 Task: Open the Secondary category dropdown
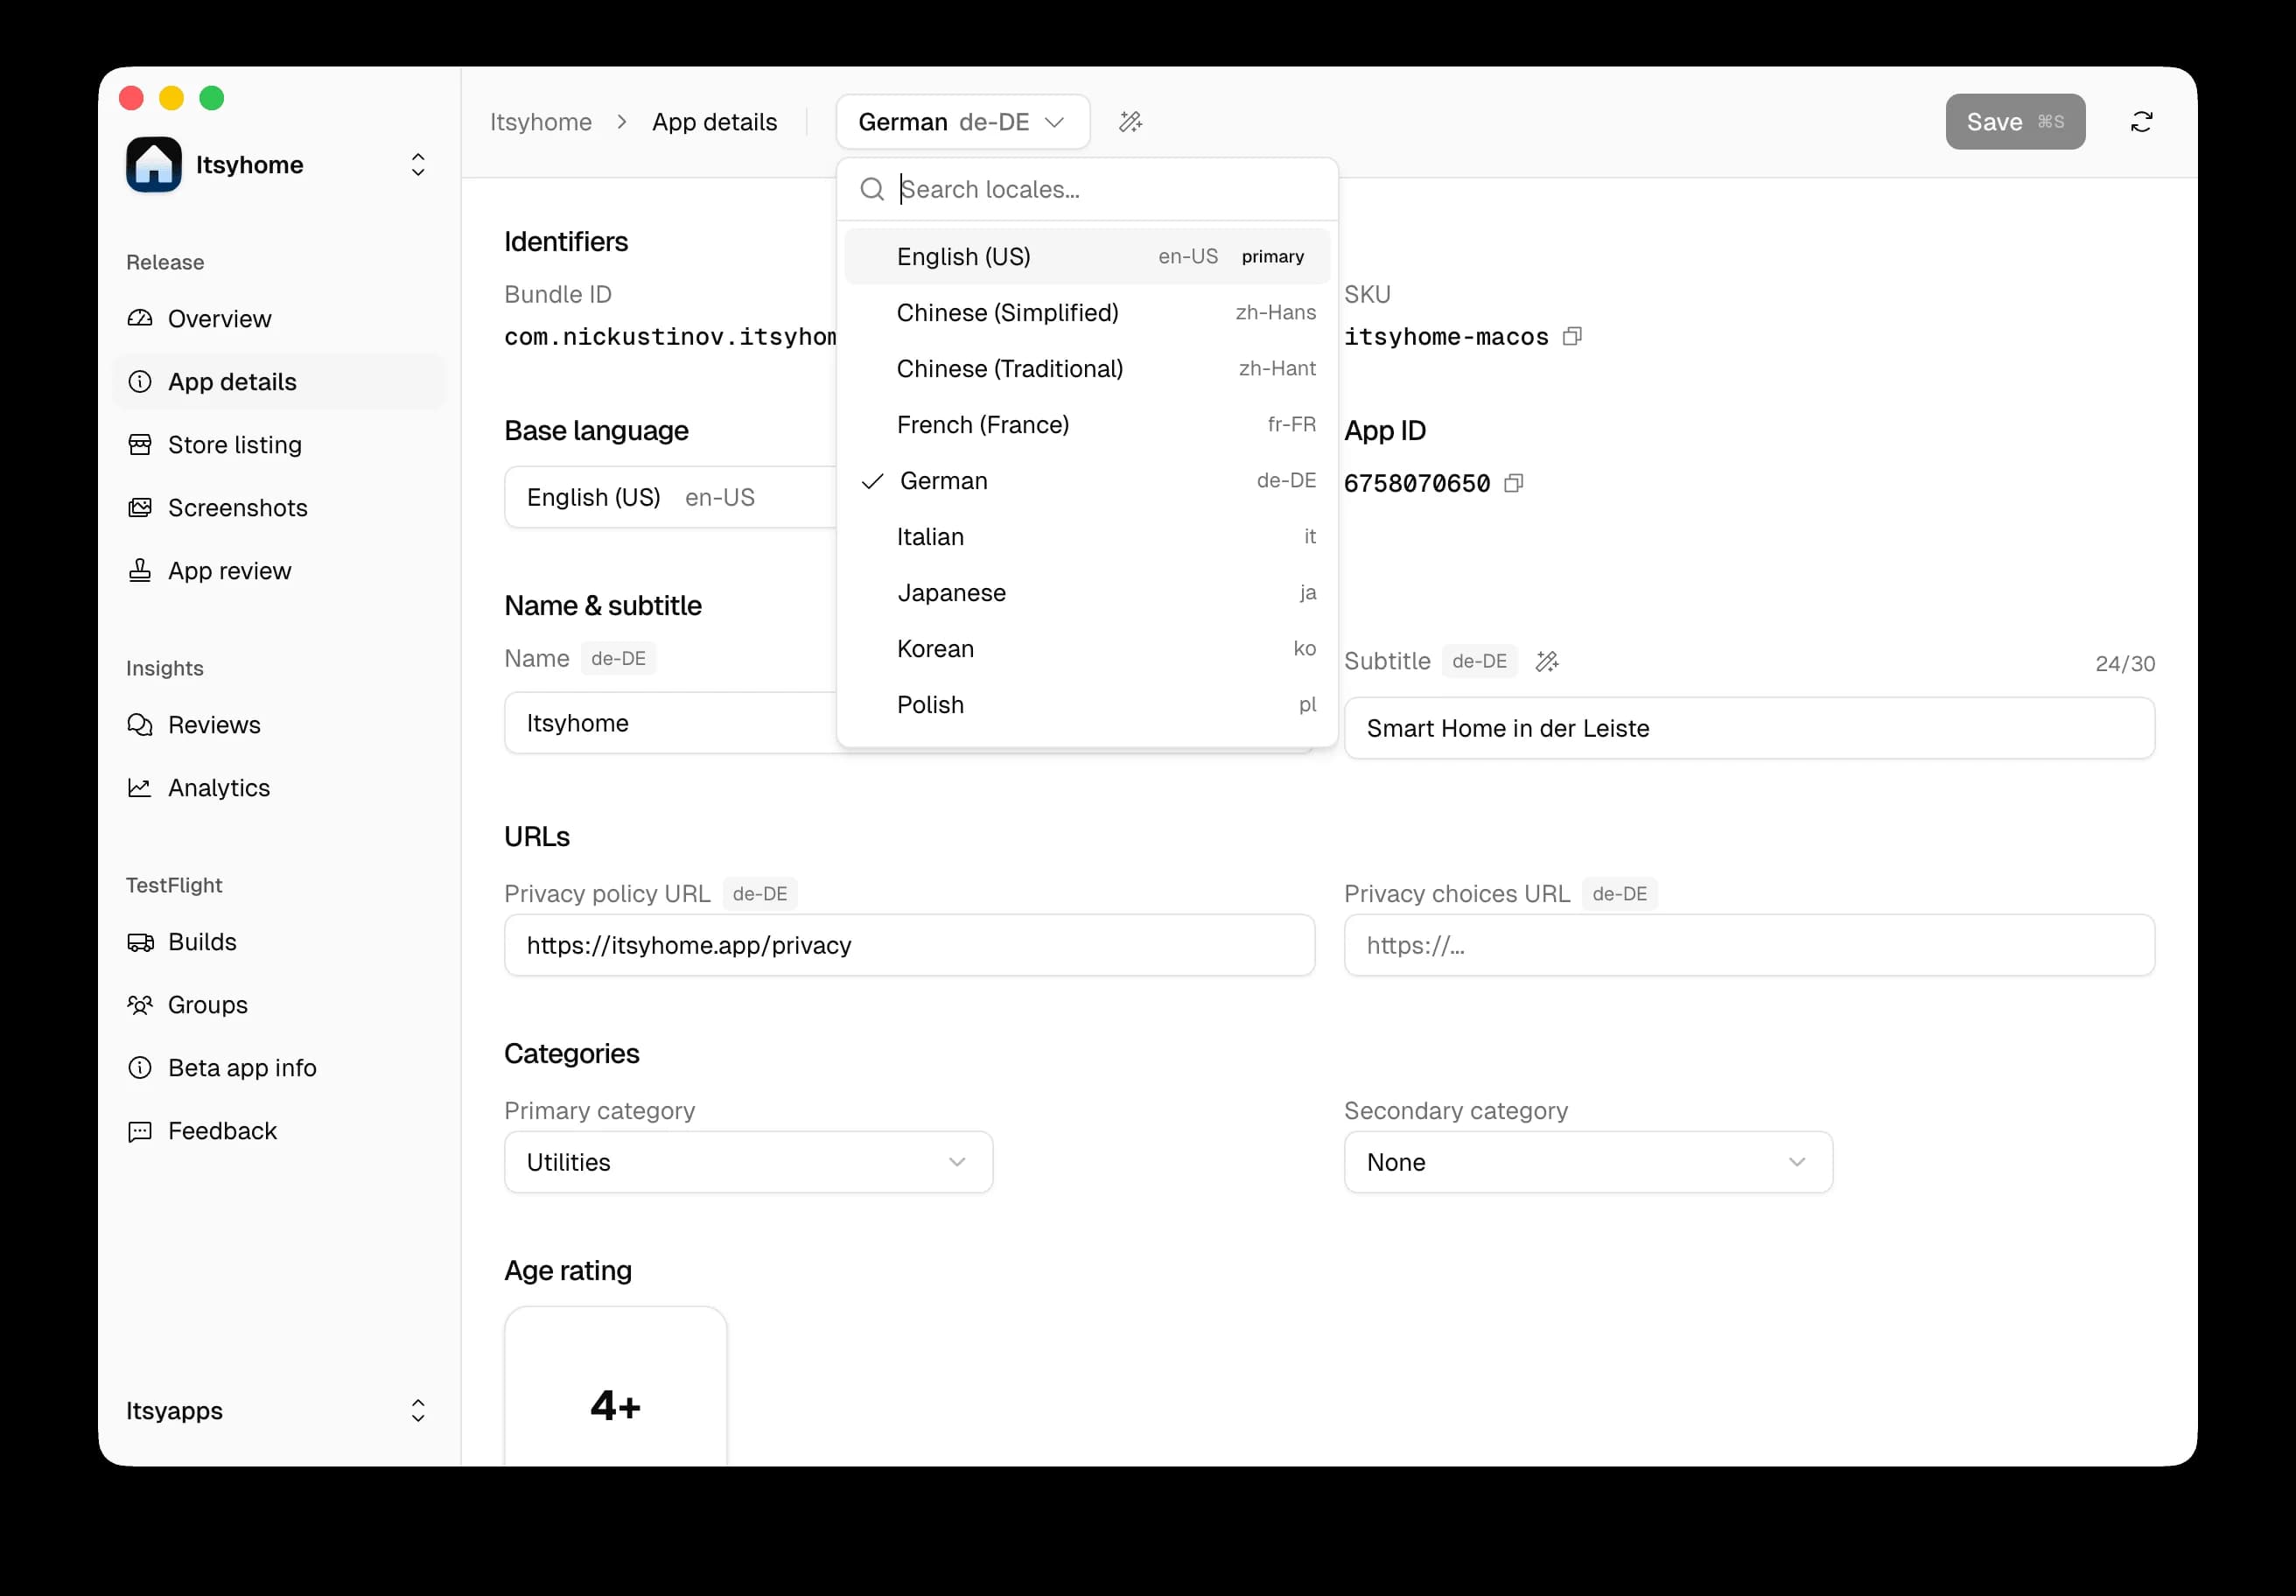pyautogui.click(x=1587, y=1162)
